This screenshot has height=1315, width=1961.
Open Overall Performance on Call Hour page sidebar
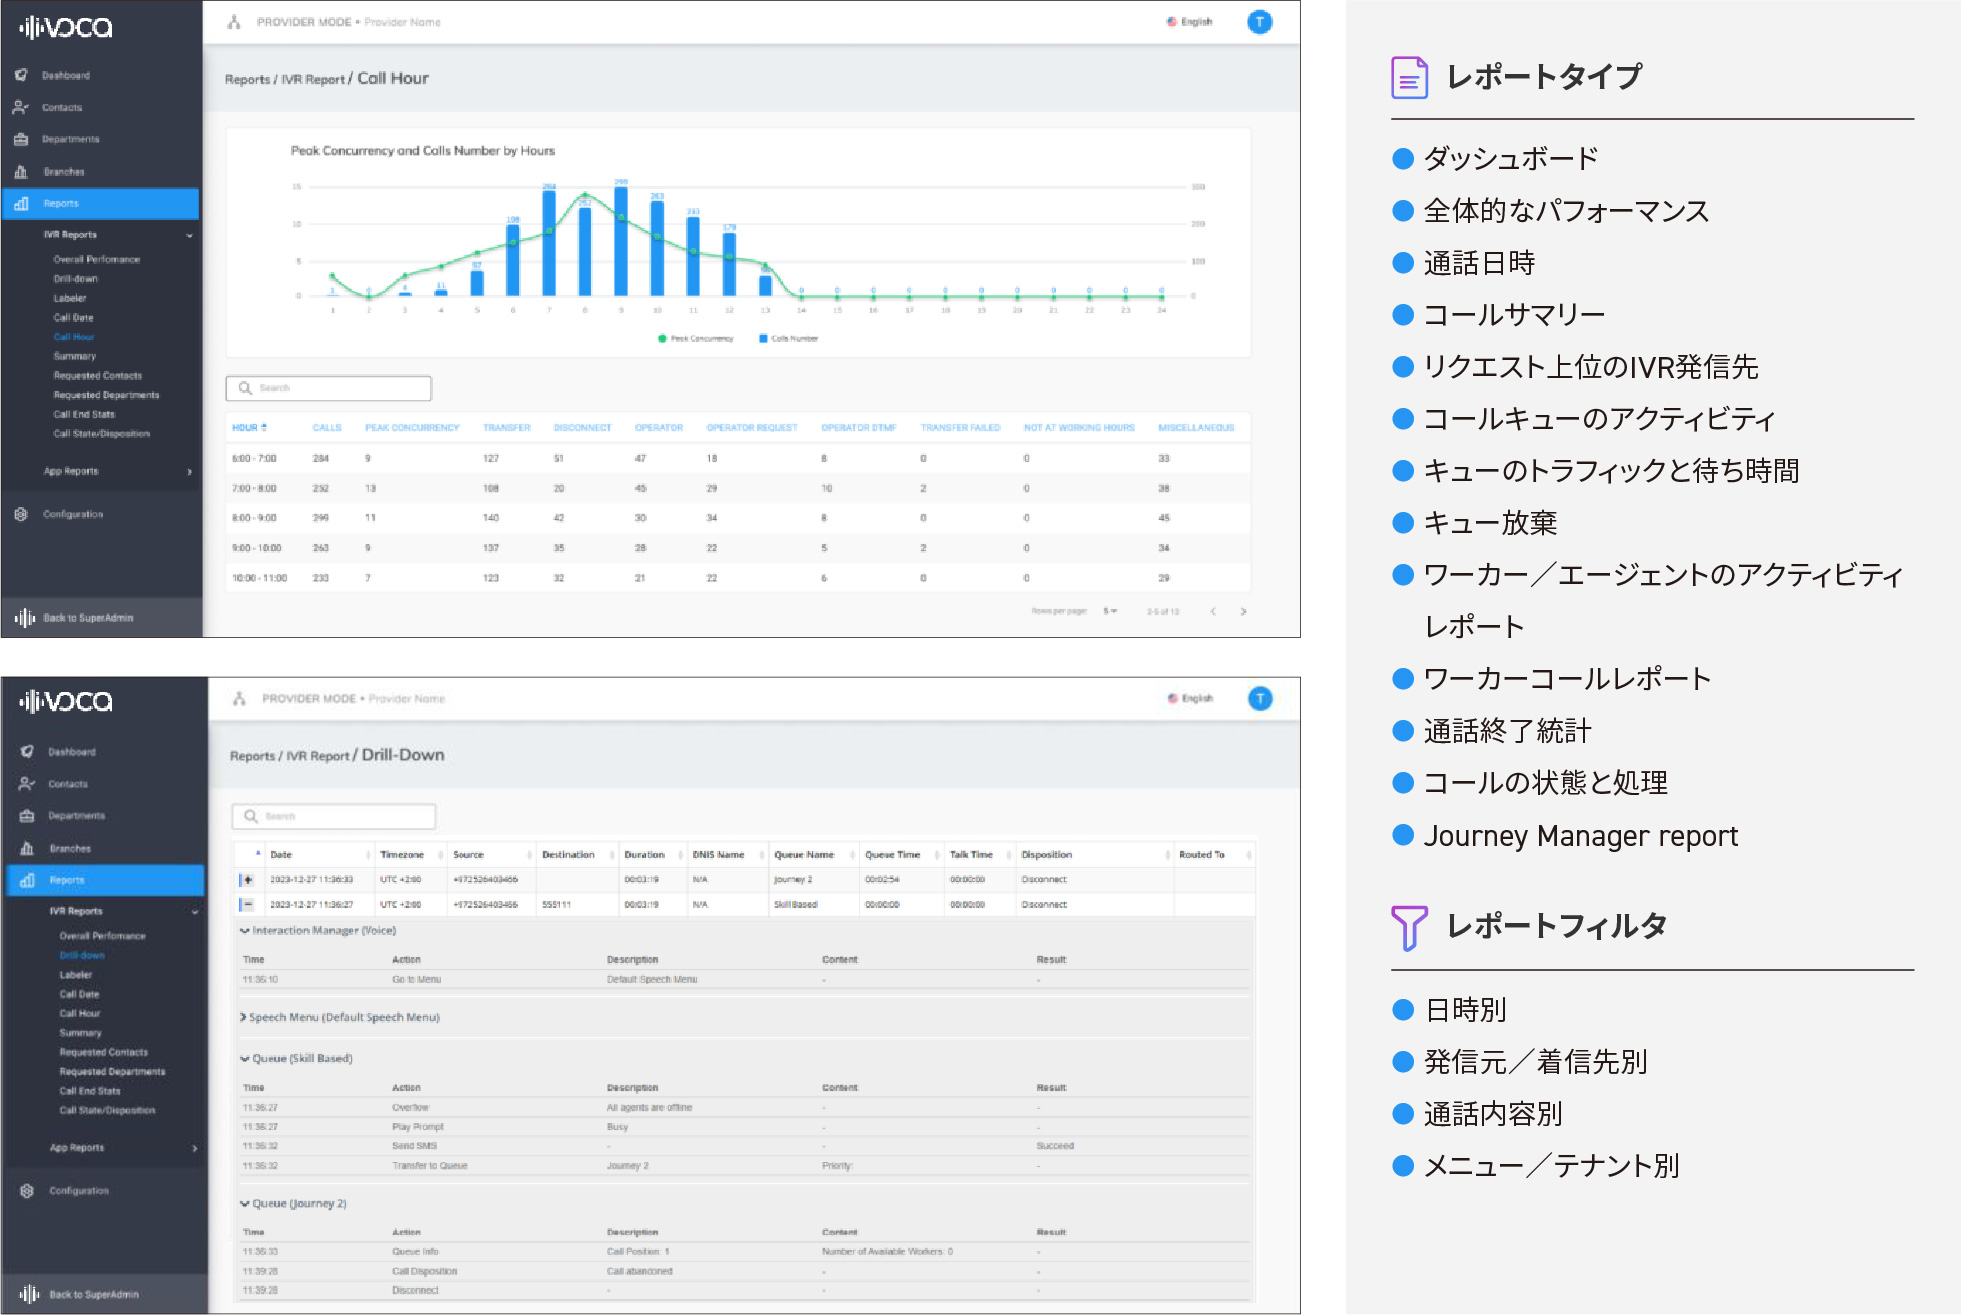[x=97, y=260]
